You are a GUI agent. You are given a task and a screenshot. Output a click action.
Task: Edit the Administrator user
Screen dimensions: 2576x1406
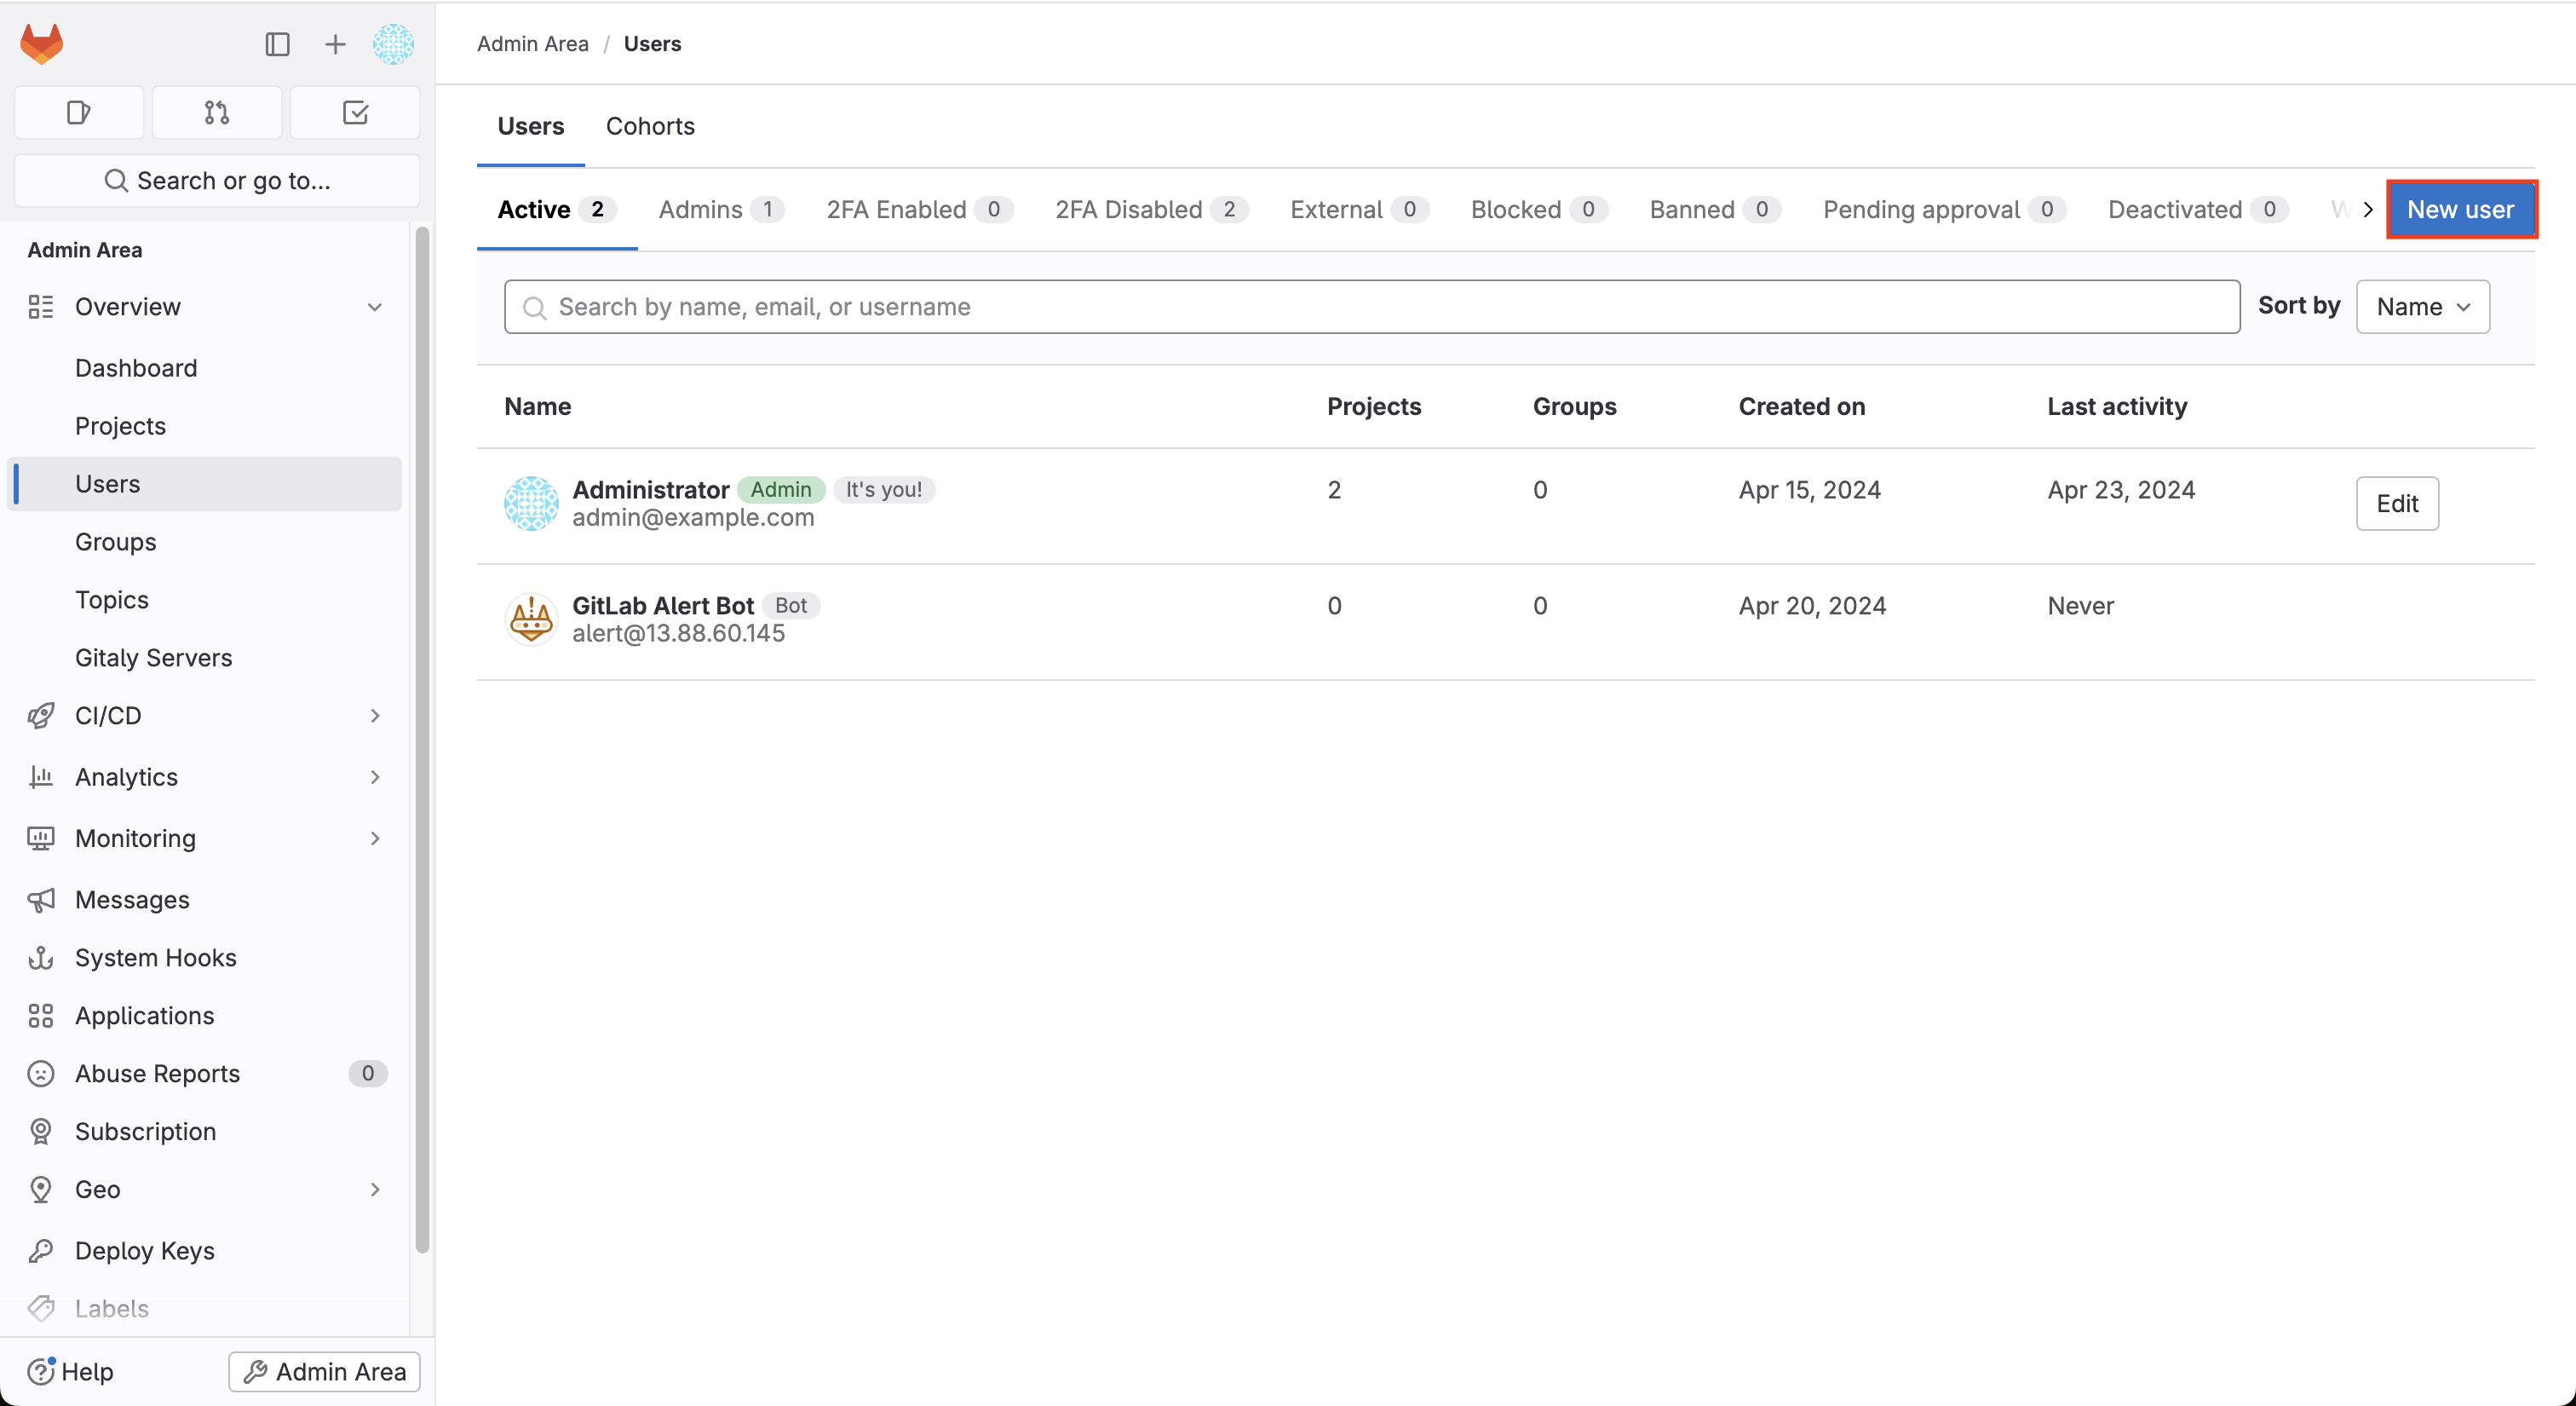click(2396, 504)
